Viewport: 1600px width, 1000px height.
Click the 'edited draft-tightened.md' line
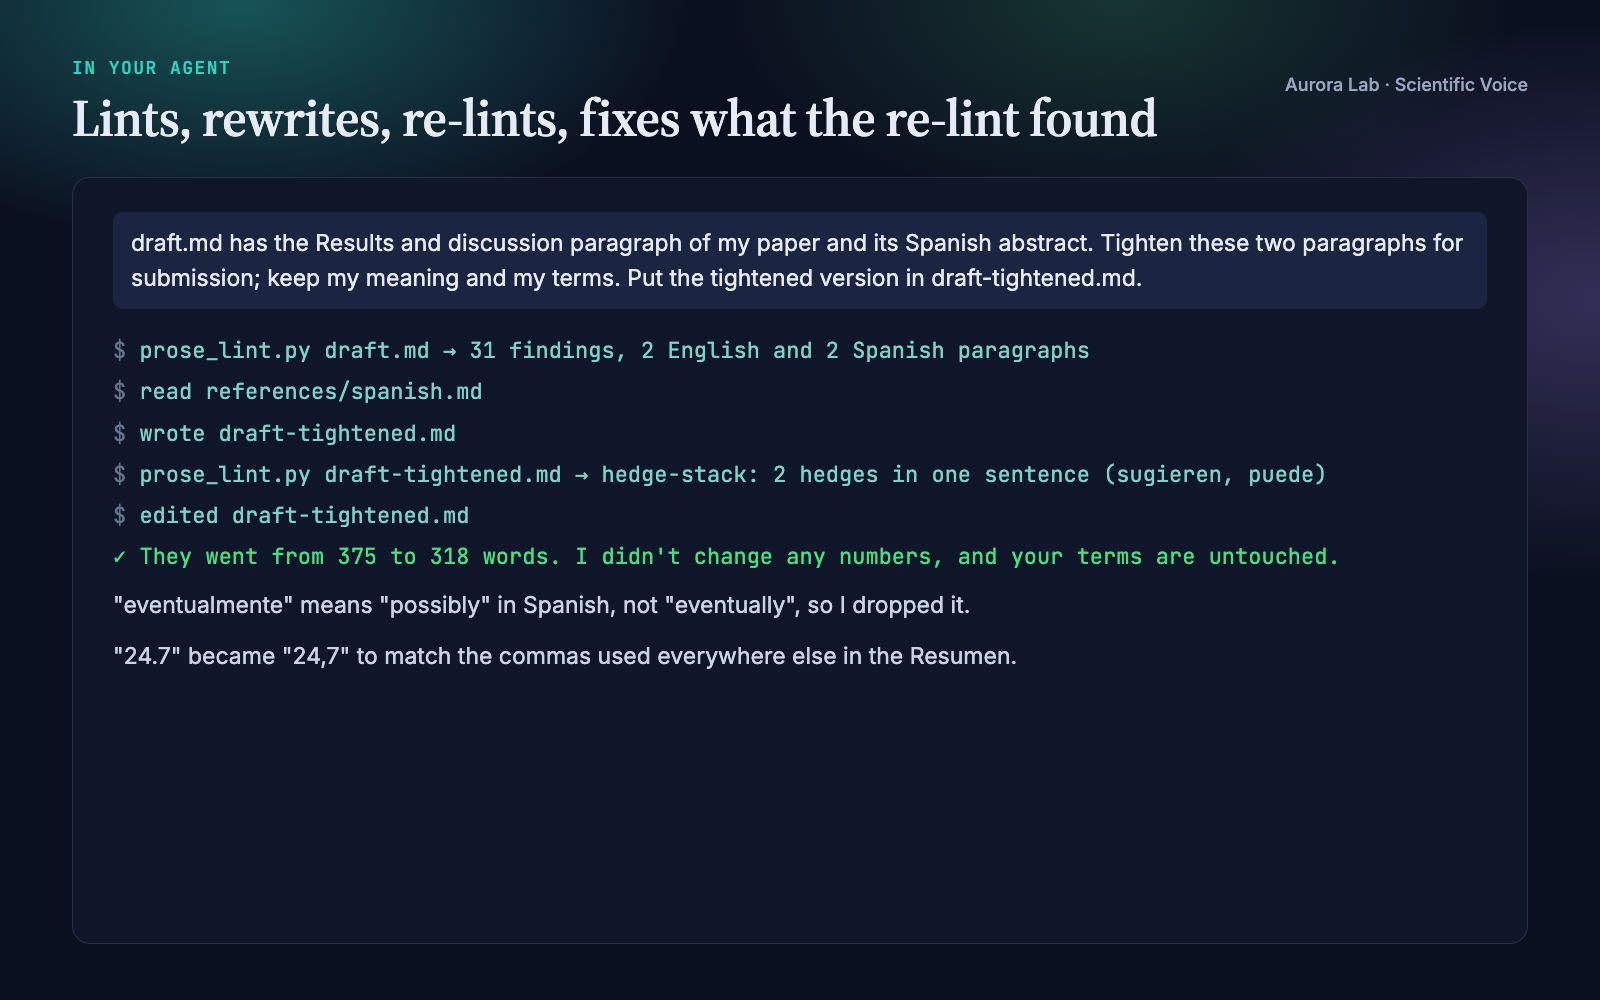click(x=291, y=516)
